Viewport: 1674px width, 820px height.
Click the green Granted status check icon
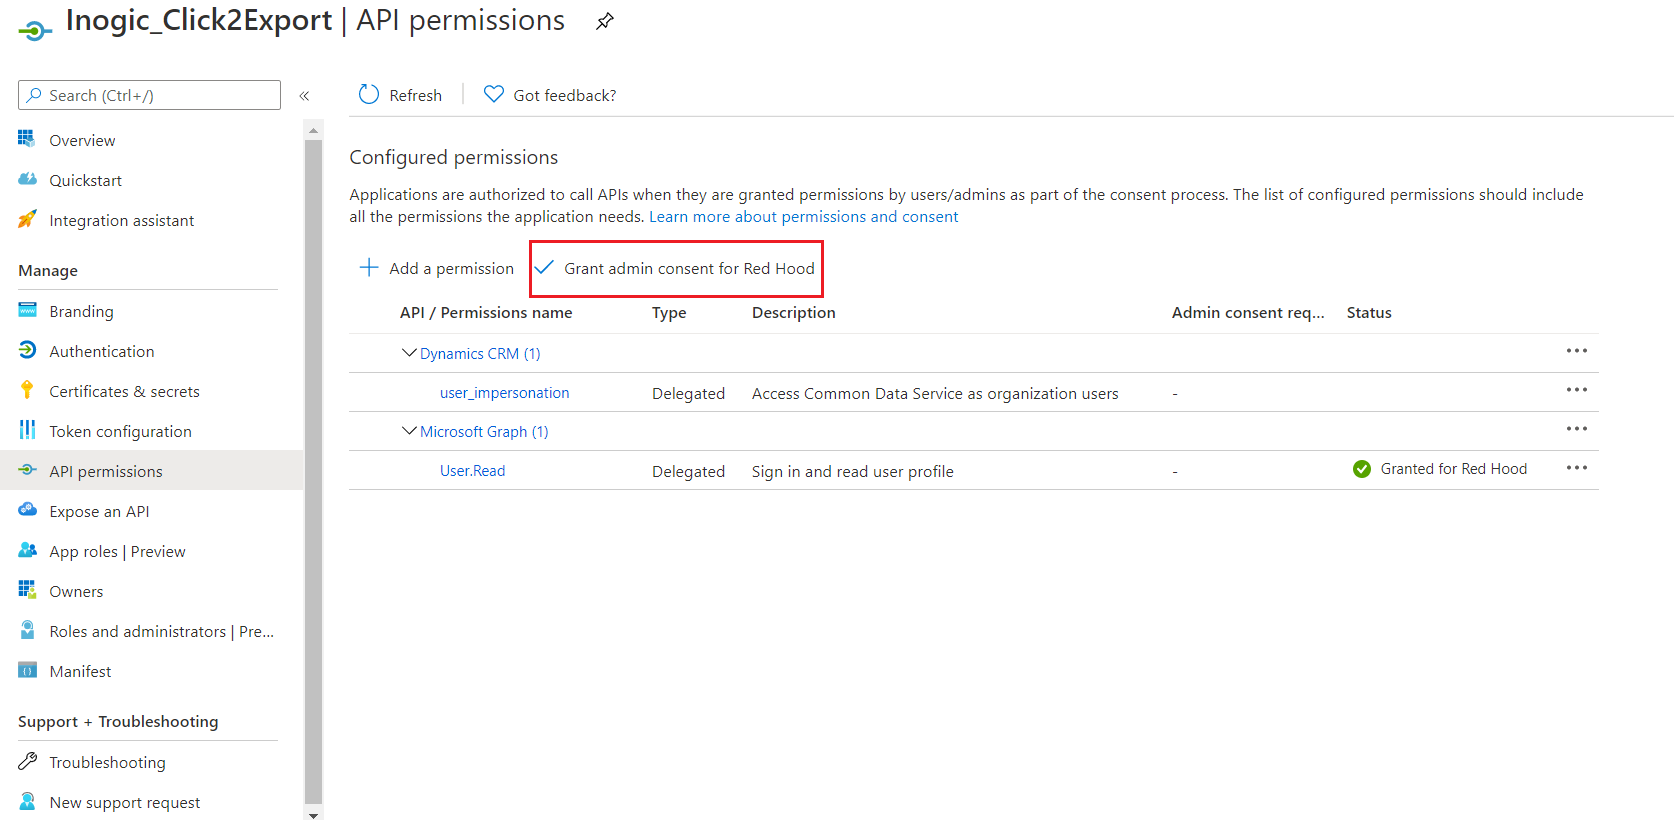tap(1361, 469)
